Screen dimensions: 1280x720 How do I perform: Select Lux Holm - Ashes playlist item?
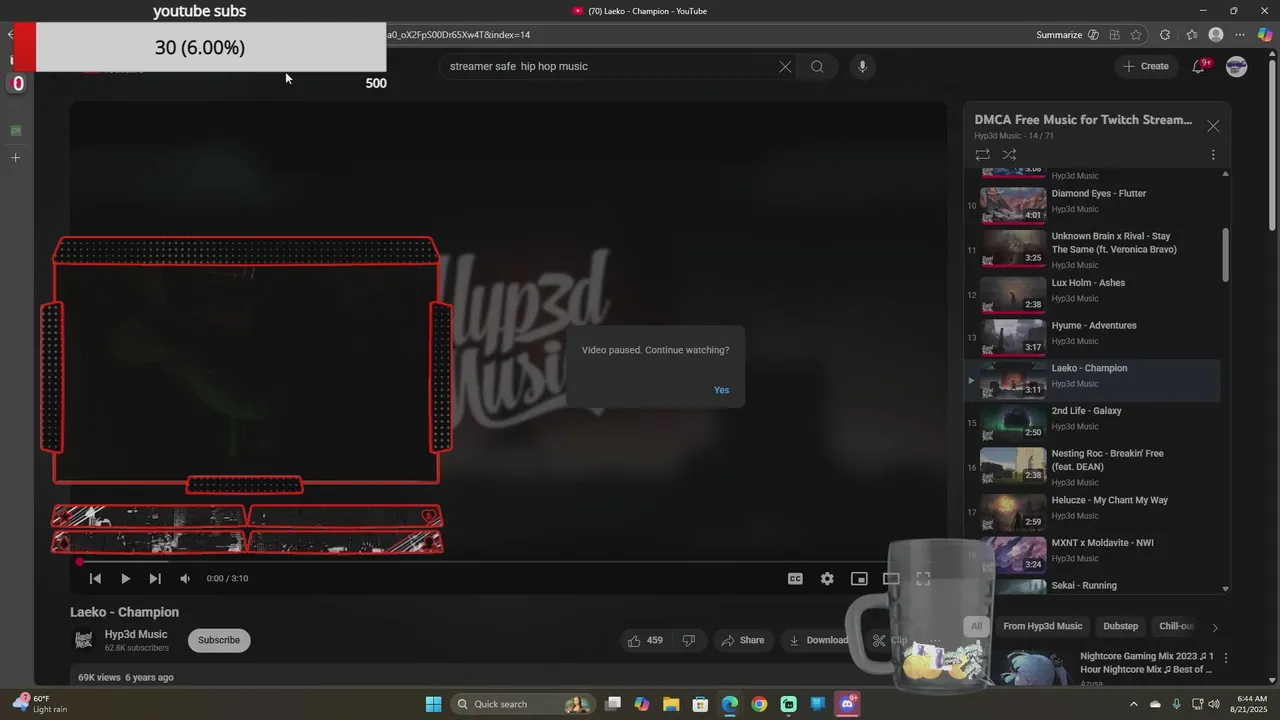pos(1092,294)
